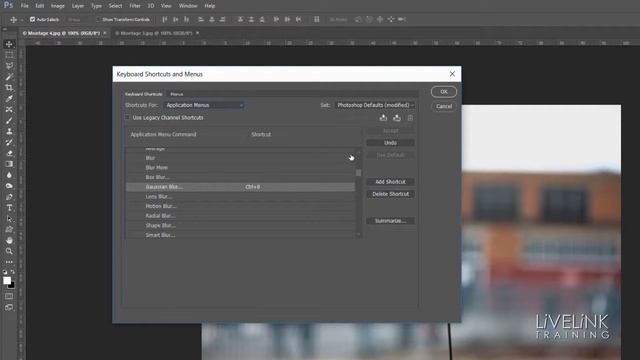
Task: Select the Move tool in the toolbox
Action: click(9, 44)
